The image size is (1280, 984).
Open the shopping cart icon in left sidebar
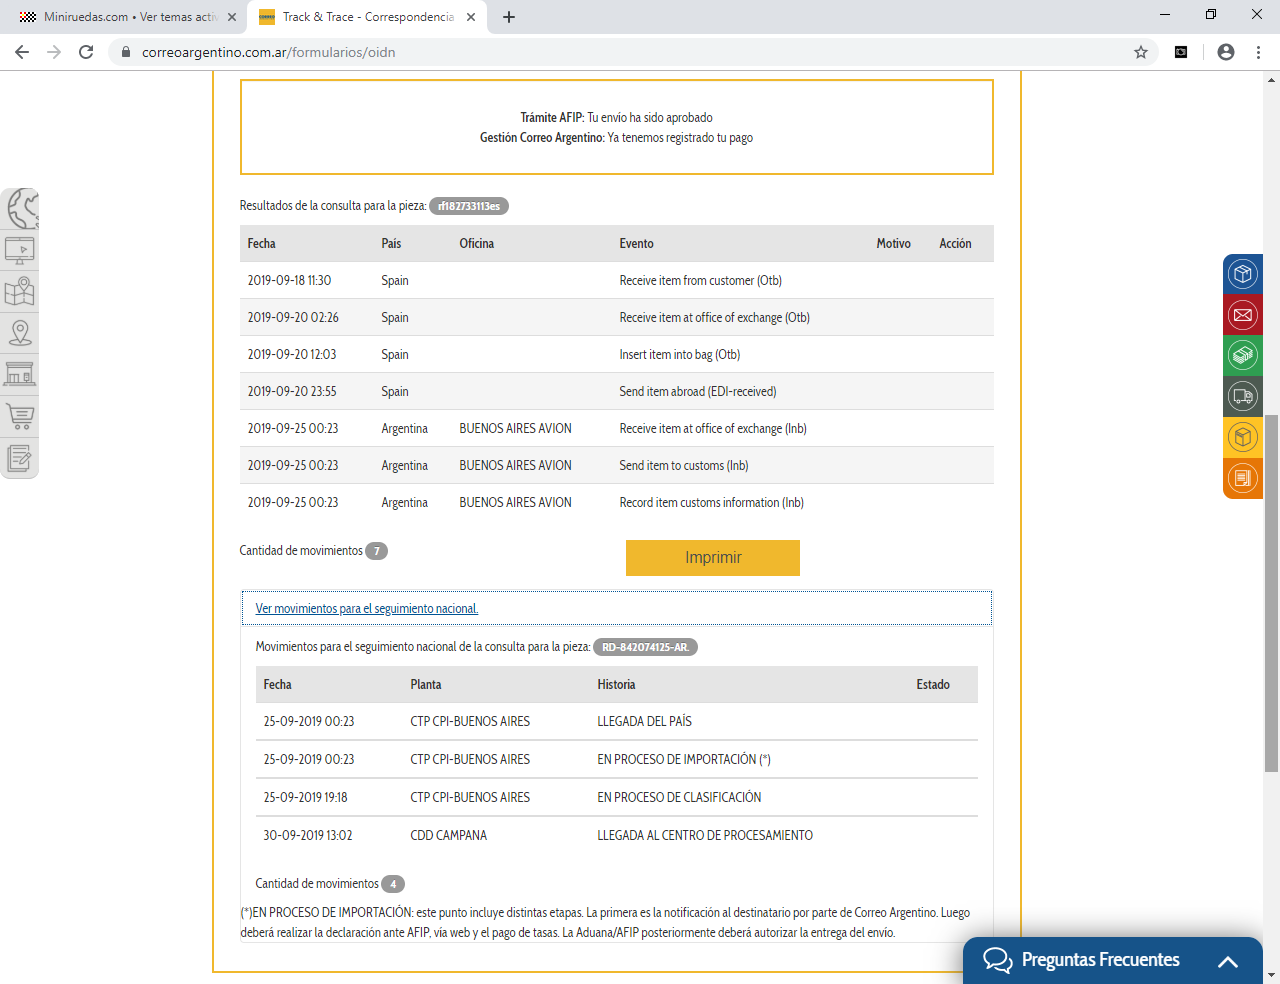tap(20, 416)
